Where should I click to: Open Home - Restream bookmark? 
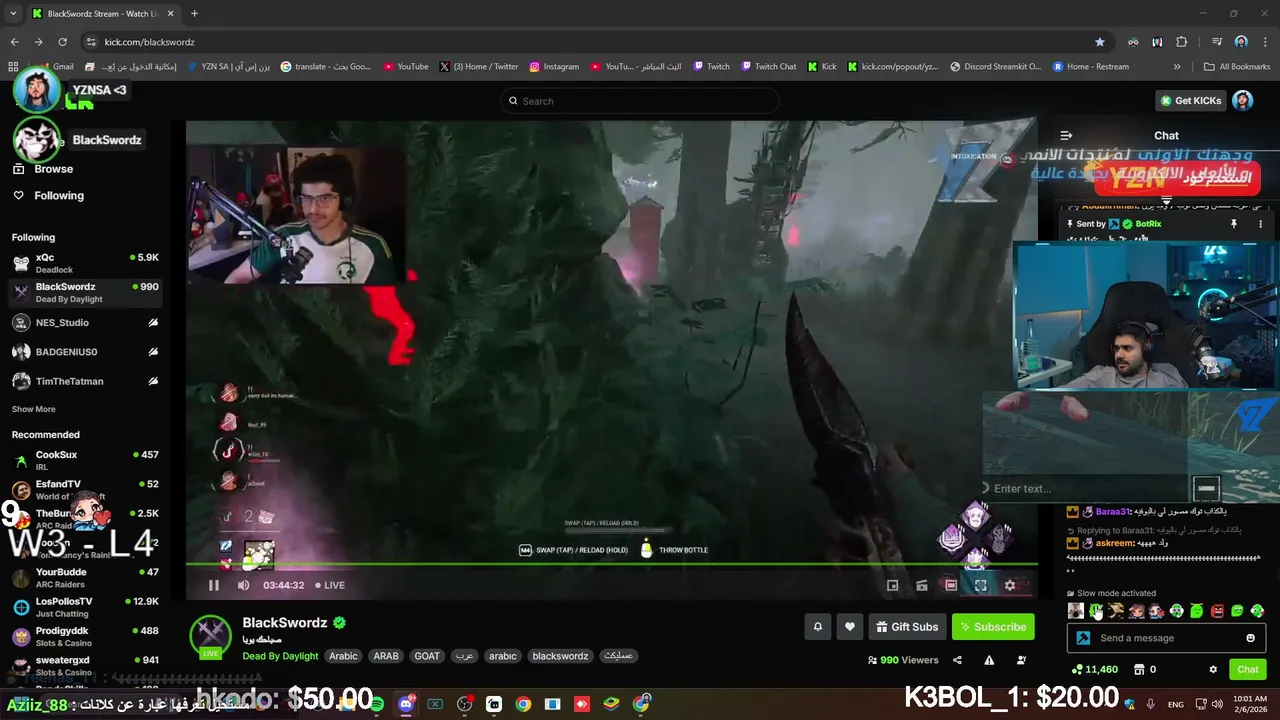click(x=1090, y=67)
